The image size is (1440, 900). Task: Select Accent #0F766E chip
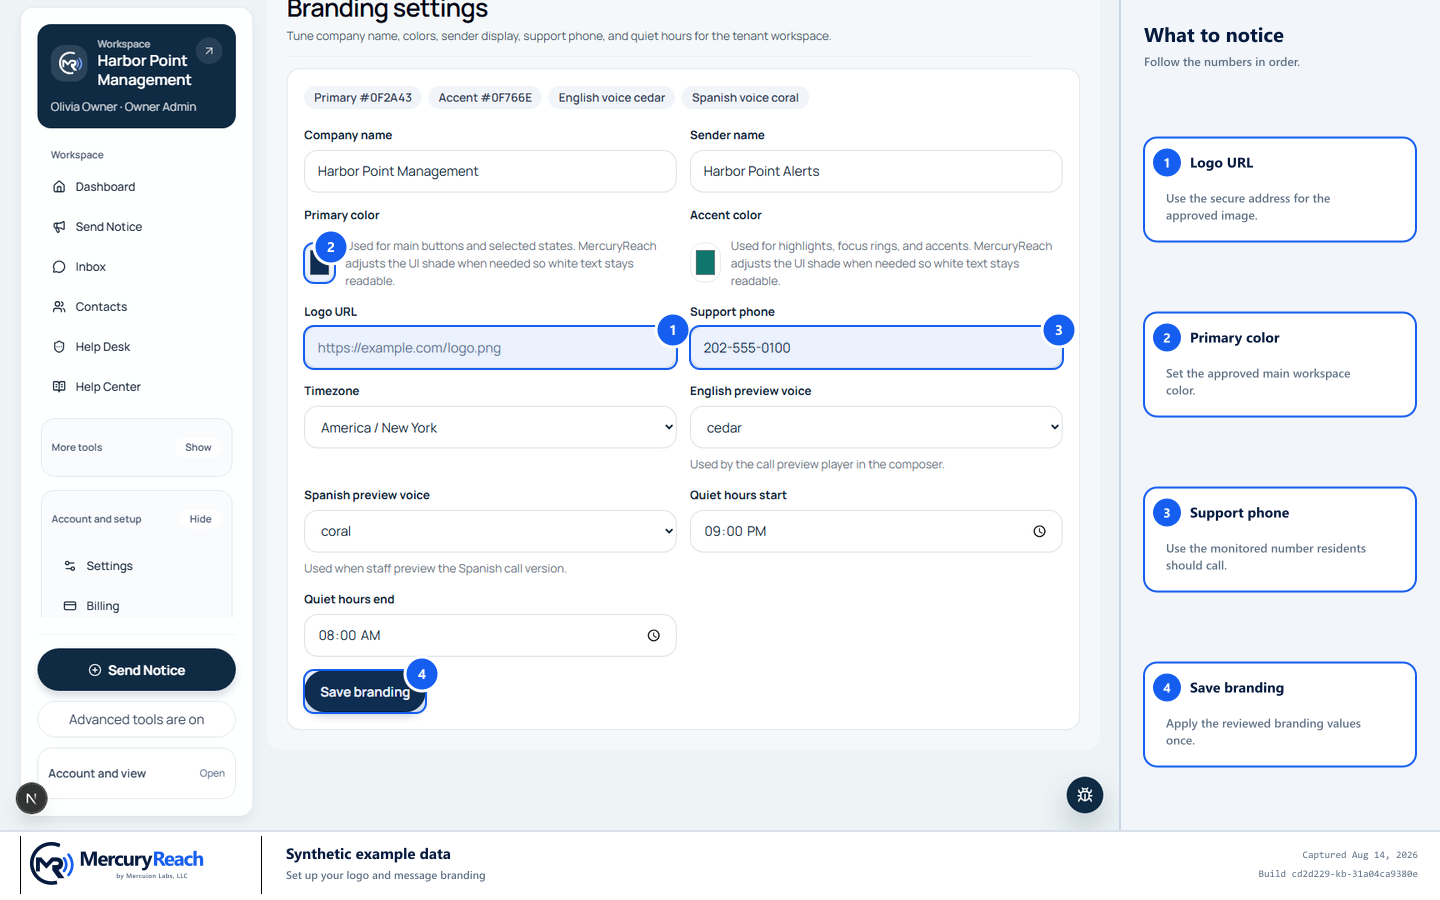(485, 98)
